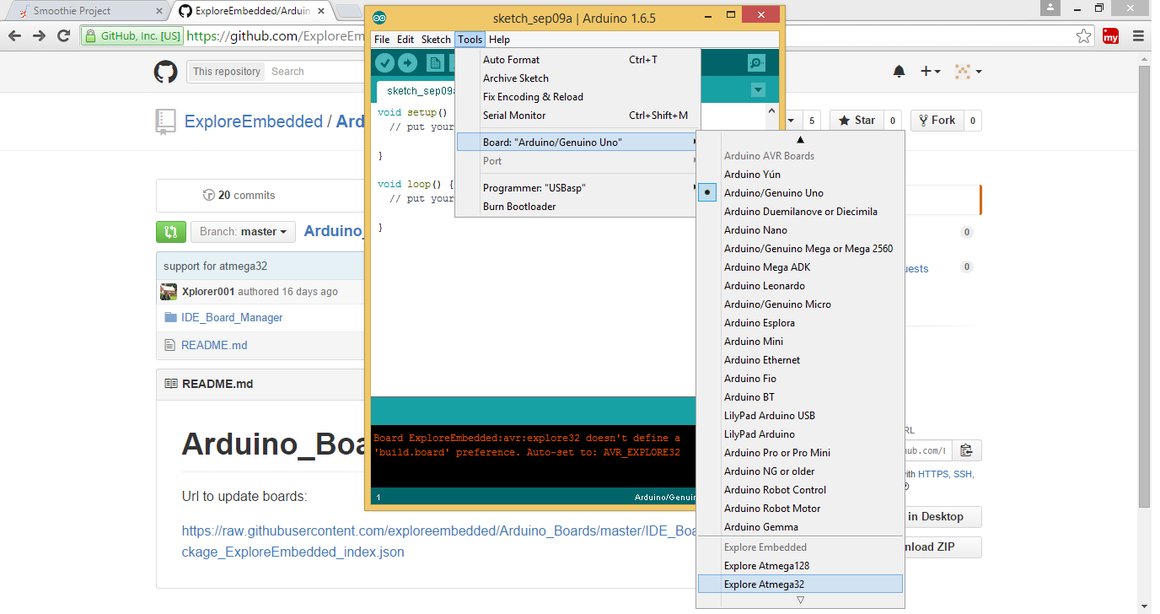Expand board list with bottom down arrow

coord(800,601)
